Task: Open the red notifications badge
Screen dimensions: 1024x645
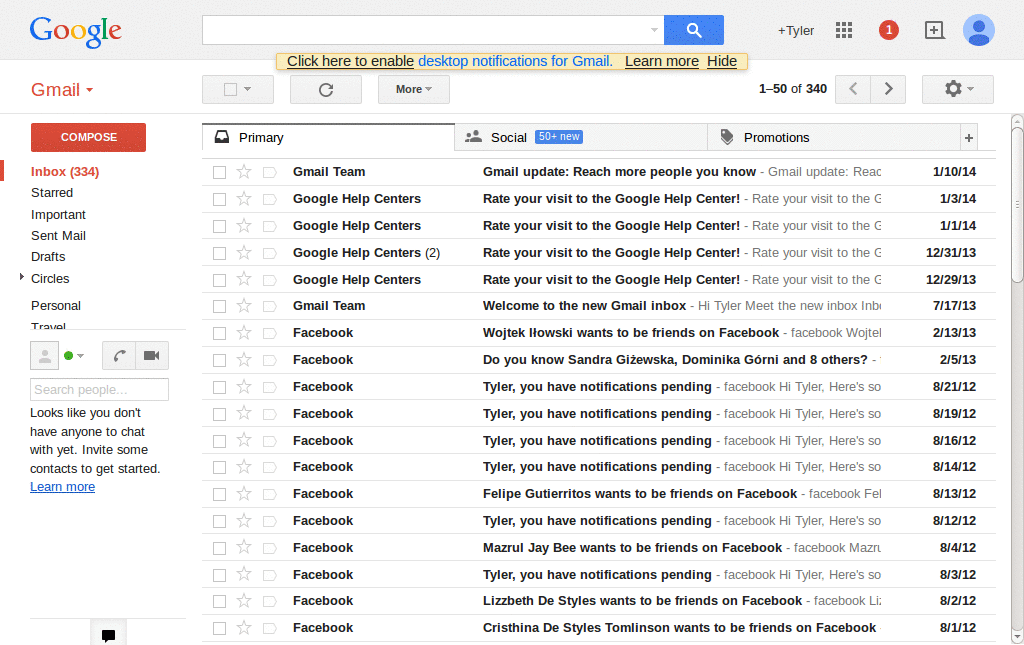Action: (x=888, y=30)
